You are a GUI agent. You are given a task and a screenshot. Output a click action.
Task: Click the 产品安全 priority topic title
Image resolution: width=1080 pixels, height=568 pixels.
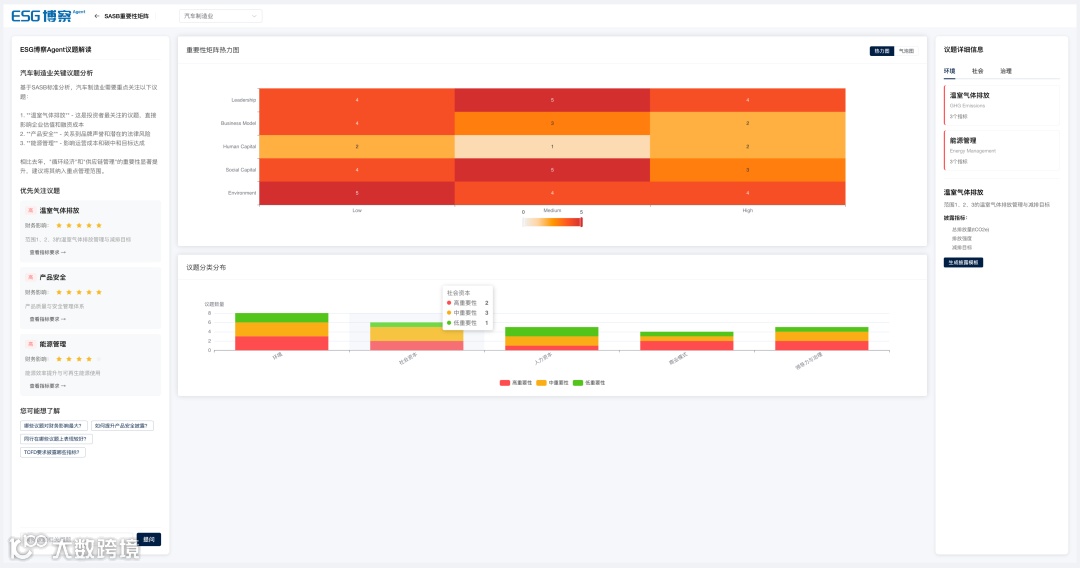[x=53, y=277]
